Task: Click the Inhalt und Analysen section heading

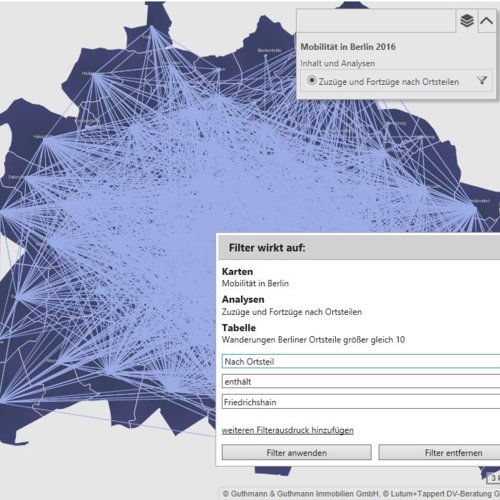Action: coord(337,63)
